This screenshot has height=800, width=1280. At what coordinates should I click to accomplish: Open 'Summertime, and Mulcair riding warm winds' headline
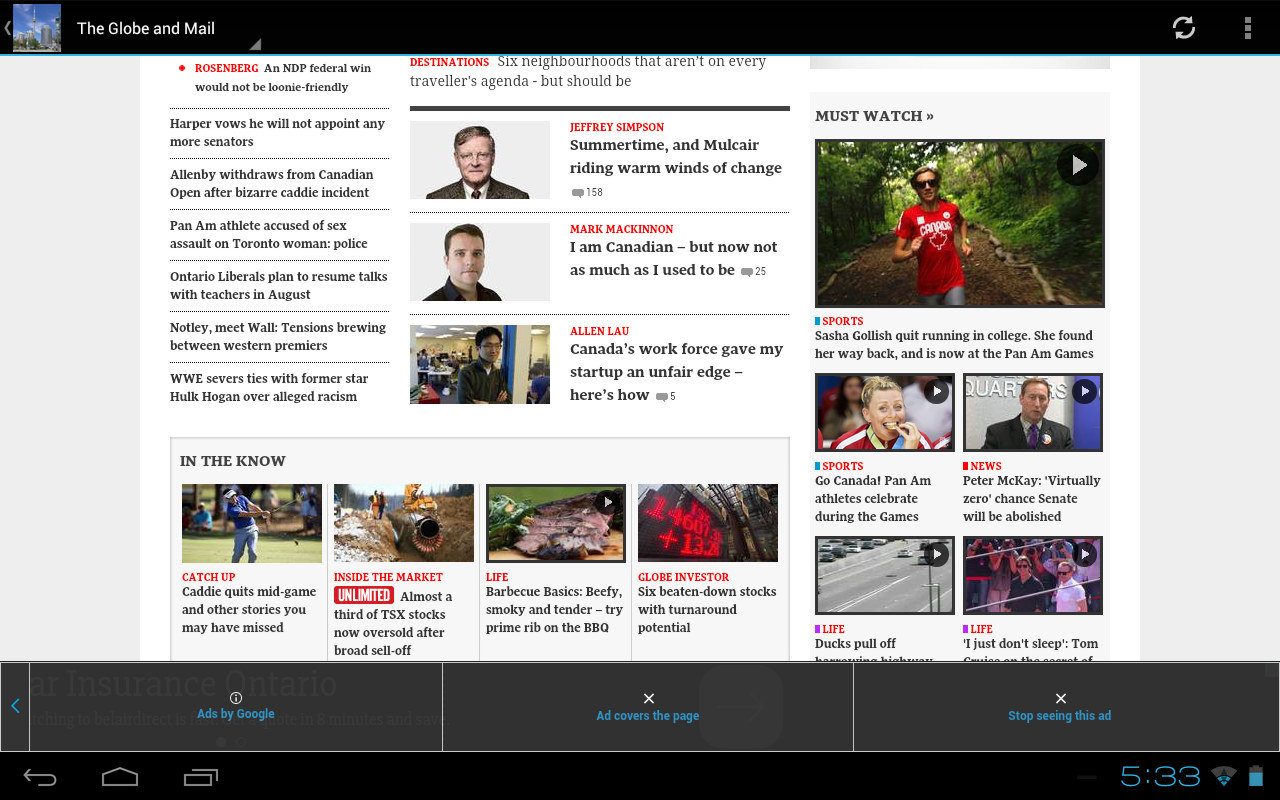point(676,157)
